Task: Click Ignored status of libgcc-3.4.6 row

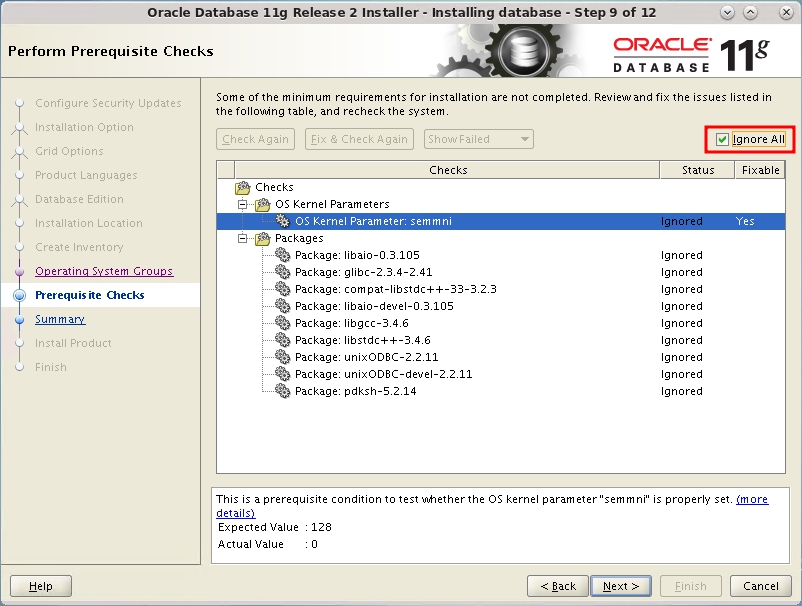Action: coord(681,323)
